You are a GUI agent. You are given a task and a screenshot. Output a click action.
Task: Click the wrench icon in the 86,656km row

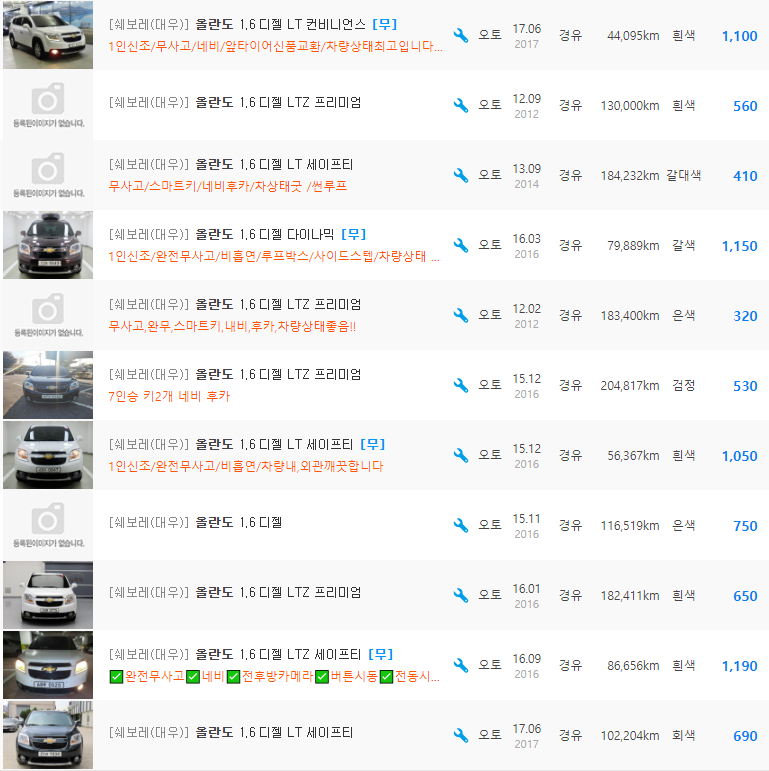click(461, 665)
